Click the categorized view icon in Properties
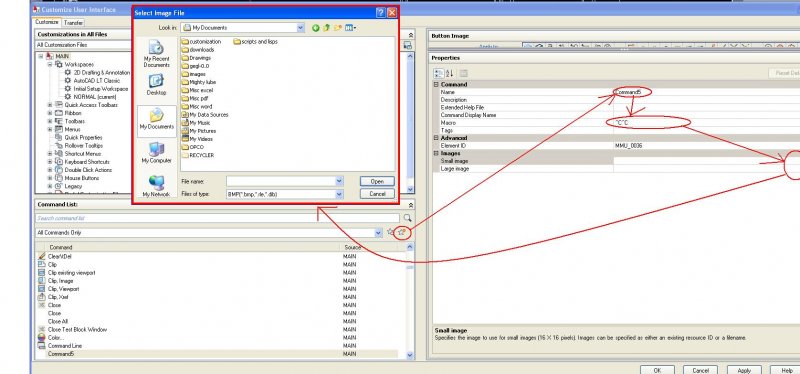The width and height of the screenshot is (800, 374). coord(439,73)
